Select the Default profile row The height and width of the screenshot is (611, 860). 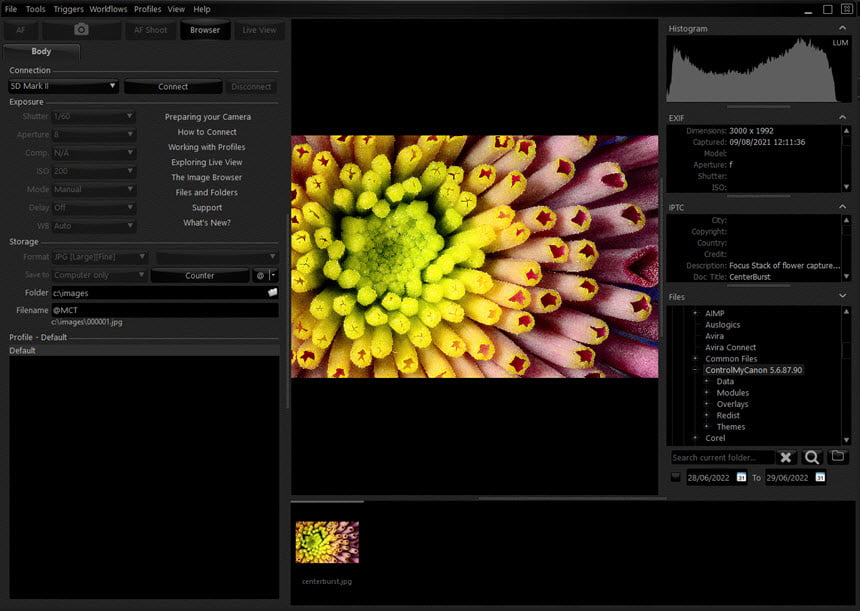coord(144,350)
